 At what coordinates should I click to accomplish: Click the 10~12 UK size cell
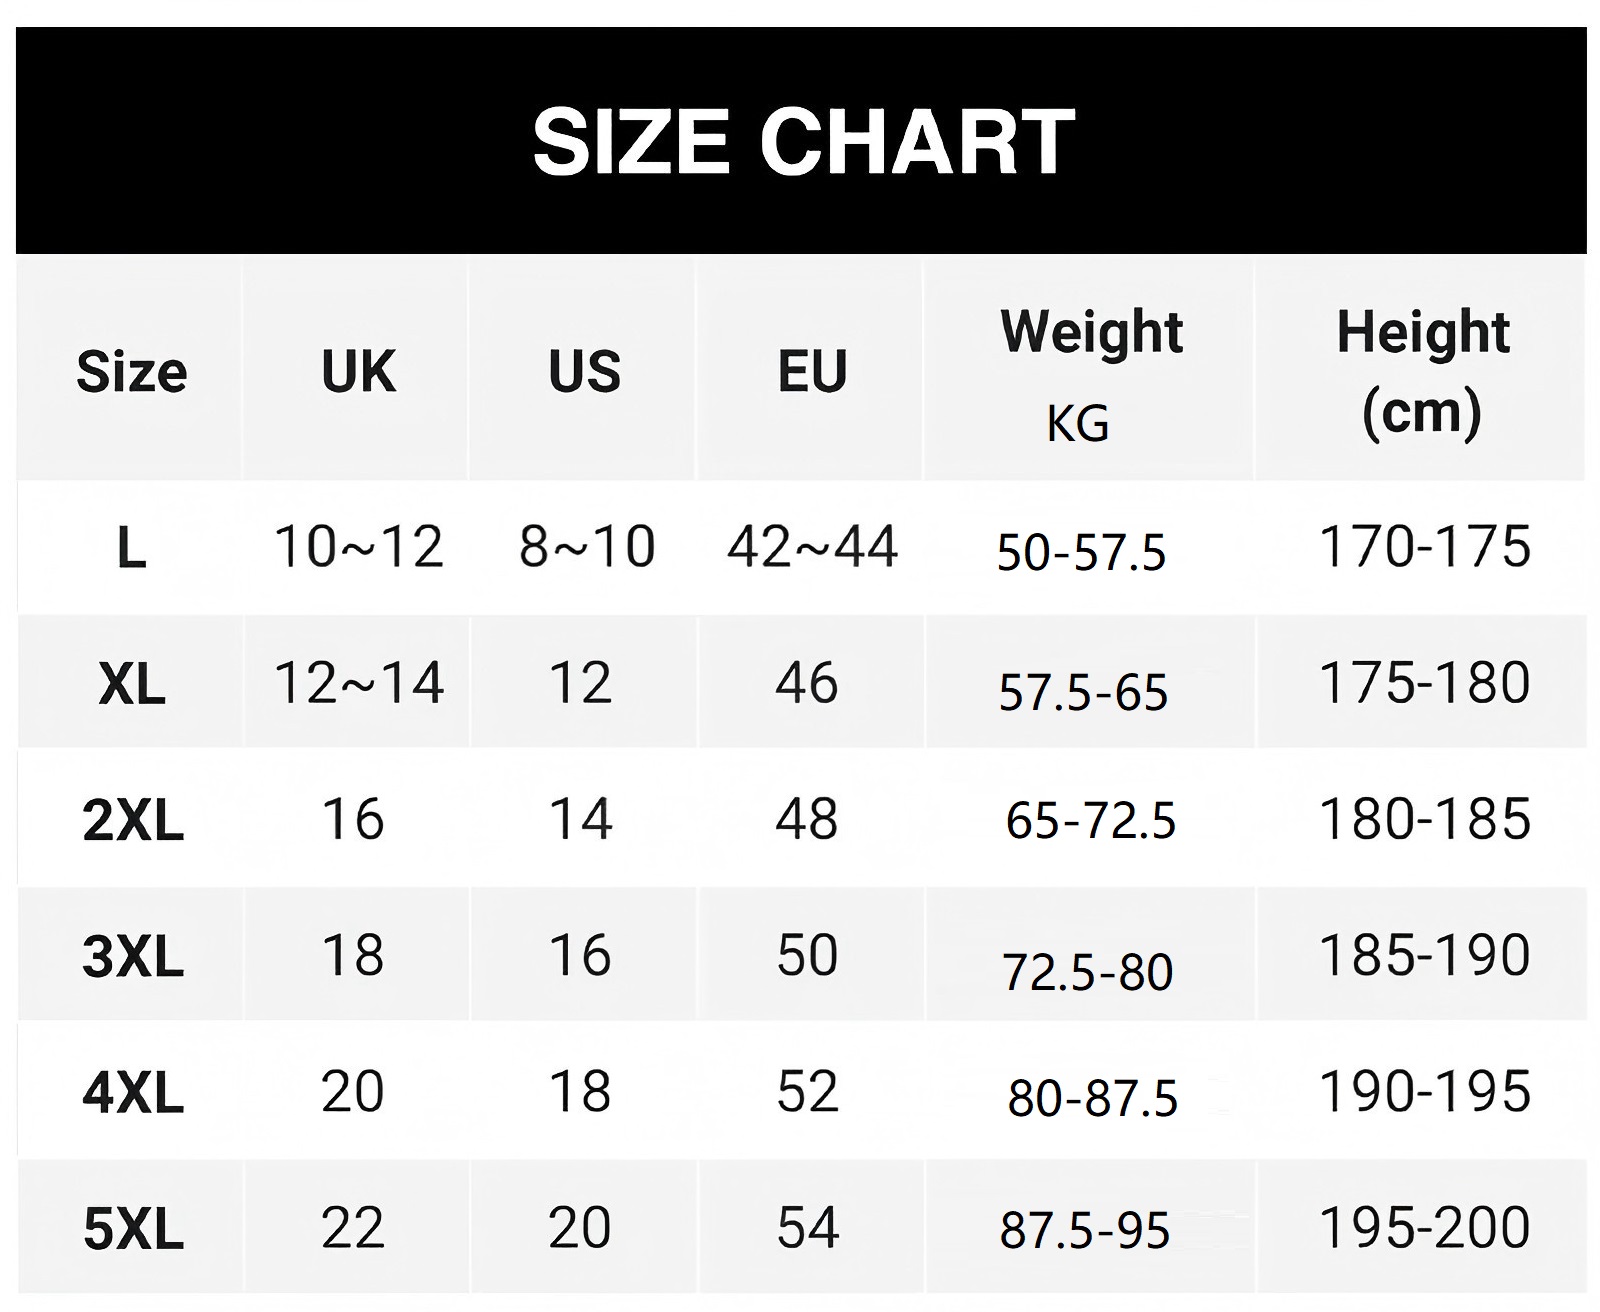(x=358, y=547)
